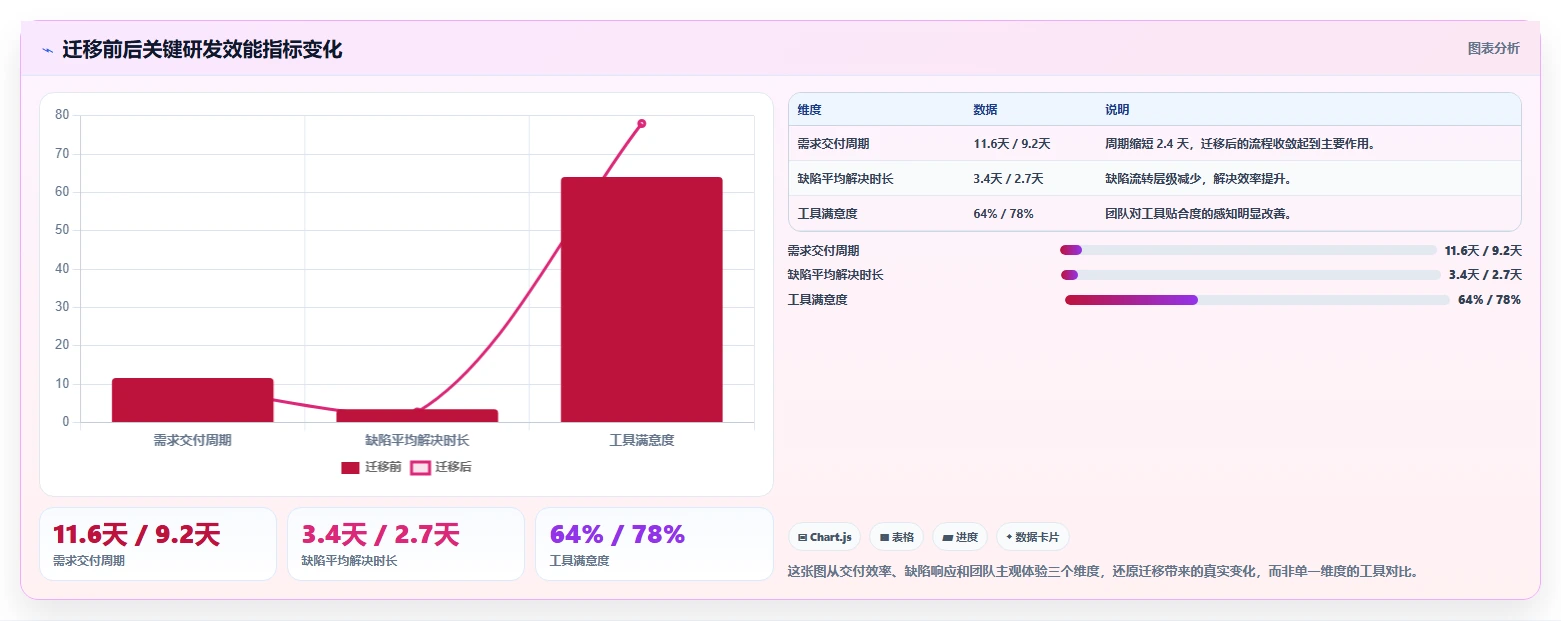Viewport: 1561px width, 621px height.
Task: Click the 维度 table column header
Action: pos(809,110)
